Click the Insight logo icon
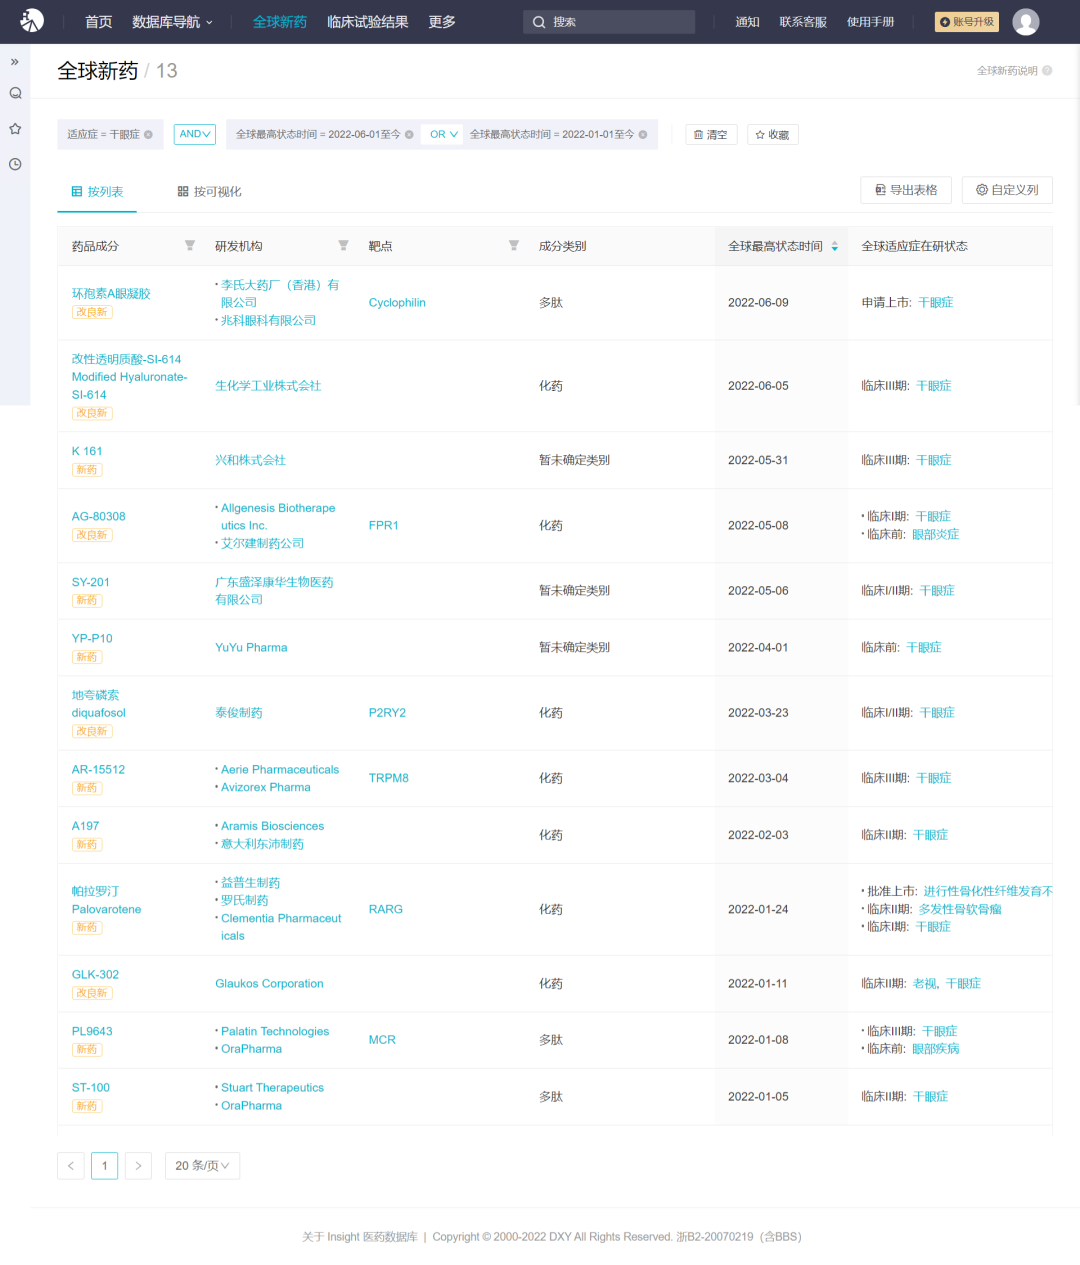This screenshot has width=1080, height=1265. point(32,20)
